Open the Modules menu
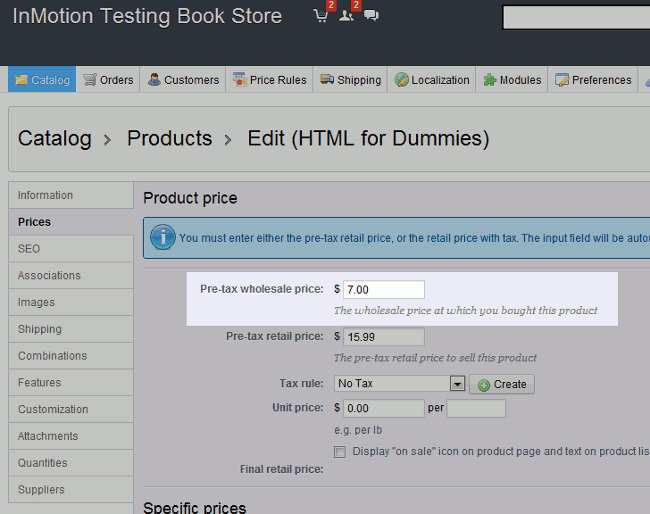 pos(512,80)
